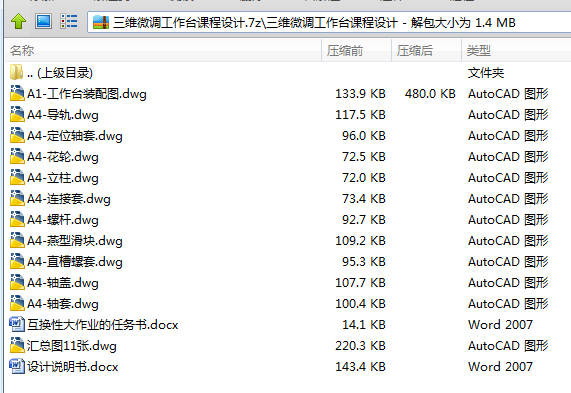Sort by the 类型 column header
The width and height of the screenshot is (571, 393).
coord(516,50)
